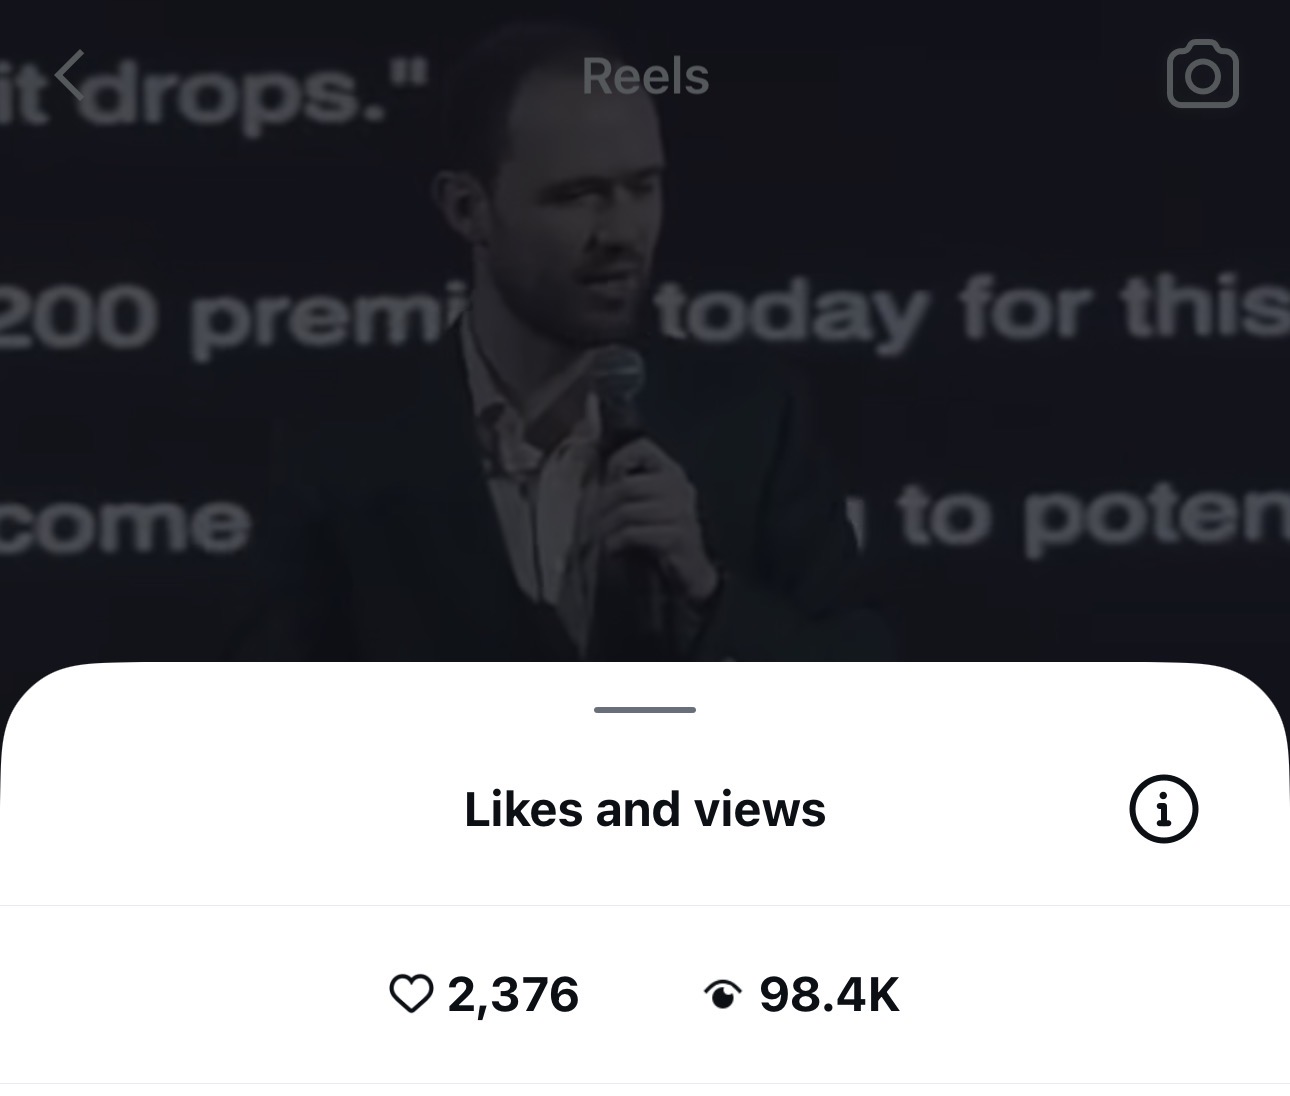Screen dimensions: 1290x1096
Task: Click the eye views icon
Action: click(x=722, y=994)
